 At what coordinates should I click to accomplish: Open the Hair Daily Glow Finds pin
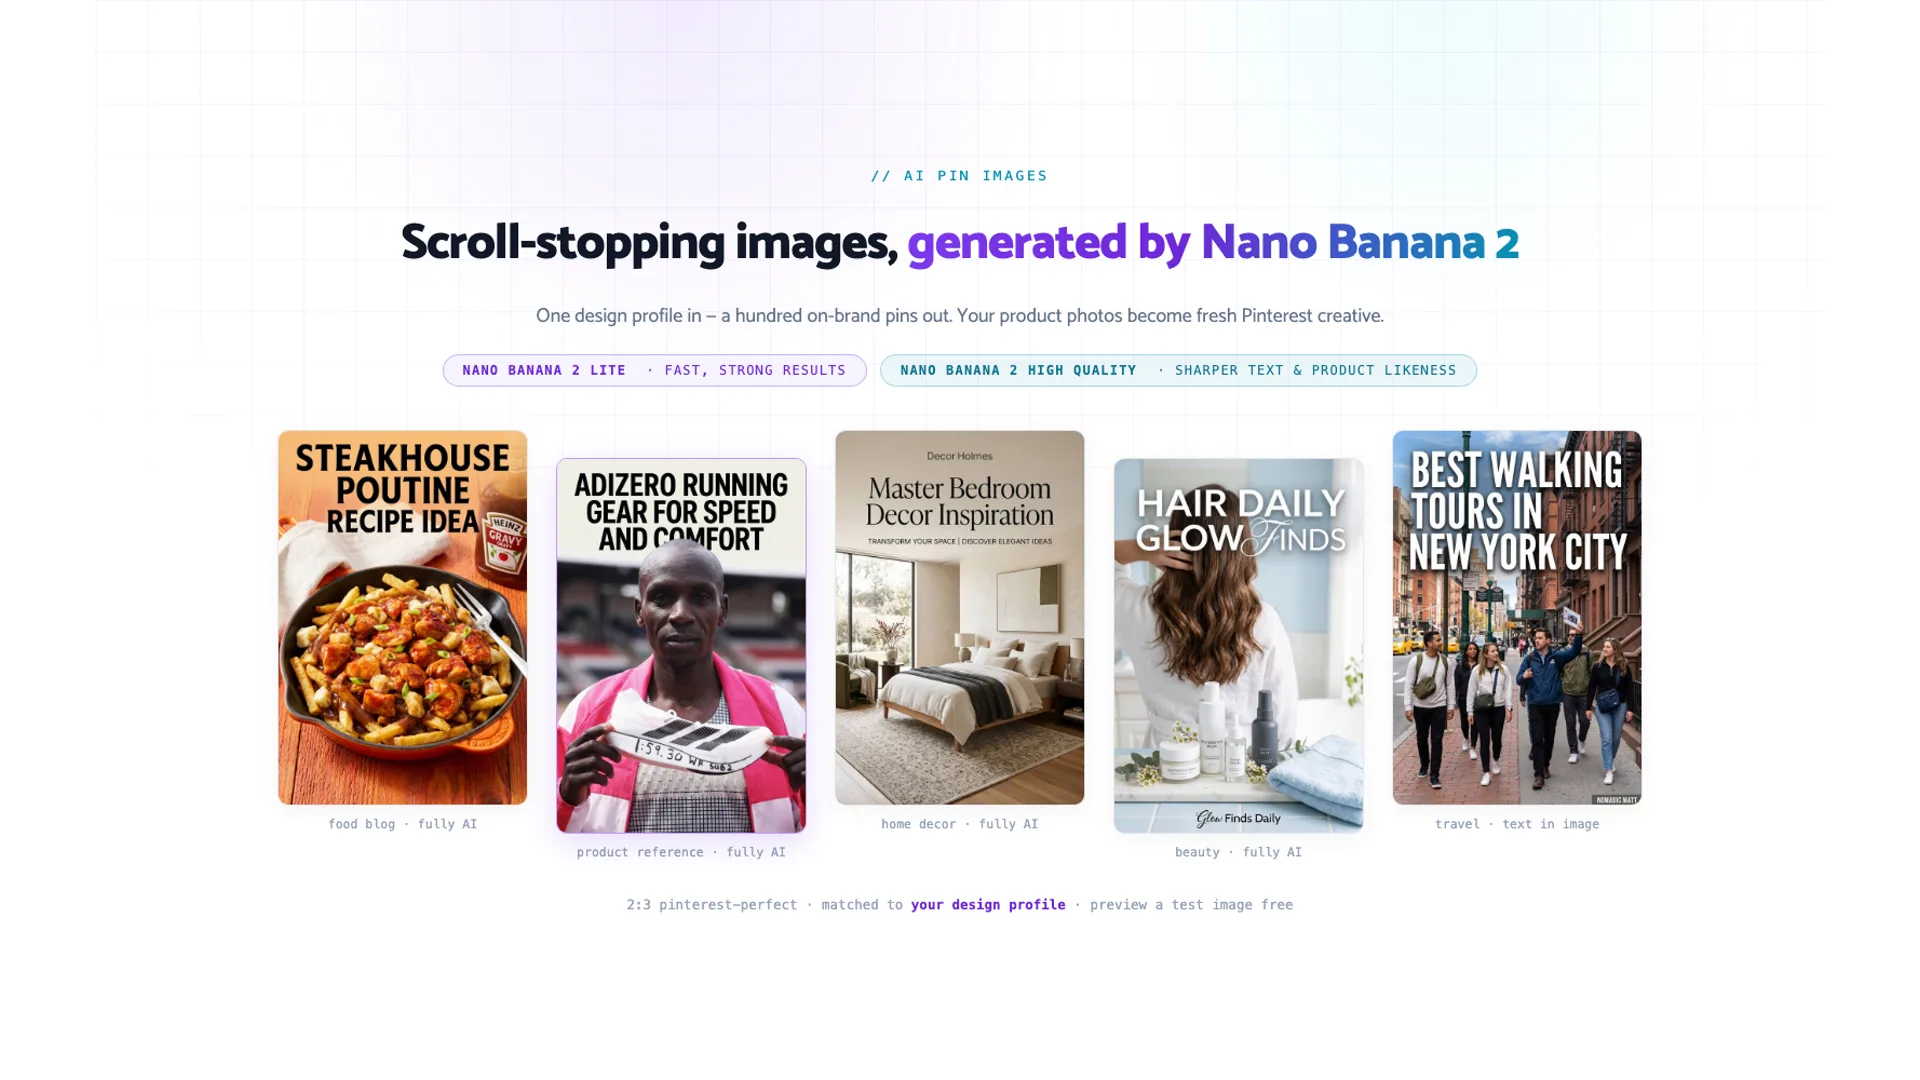tap(1238, 645)
